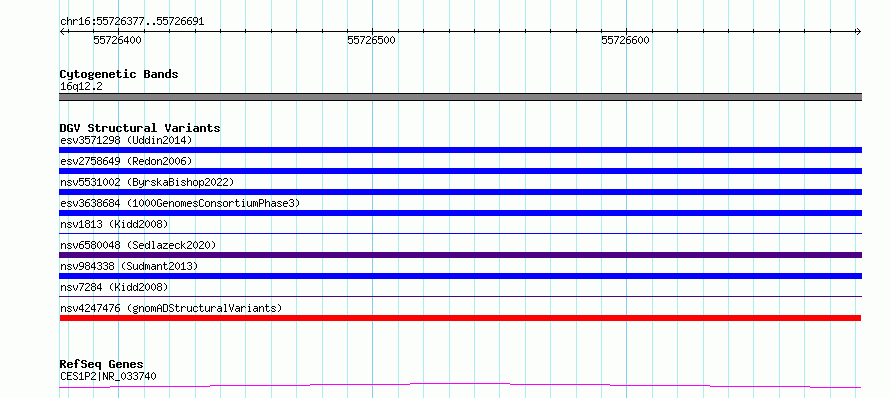Image resolution: width=890 pixels, height=398 pixels.
Task: Select the blue bar under esv3638684
Action: point(460,213)
